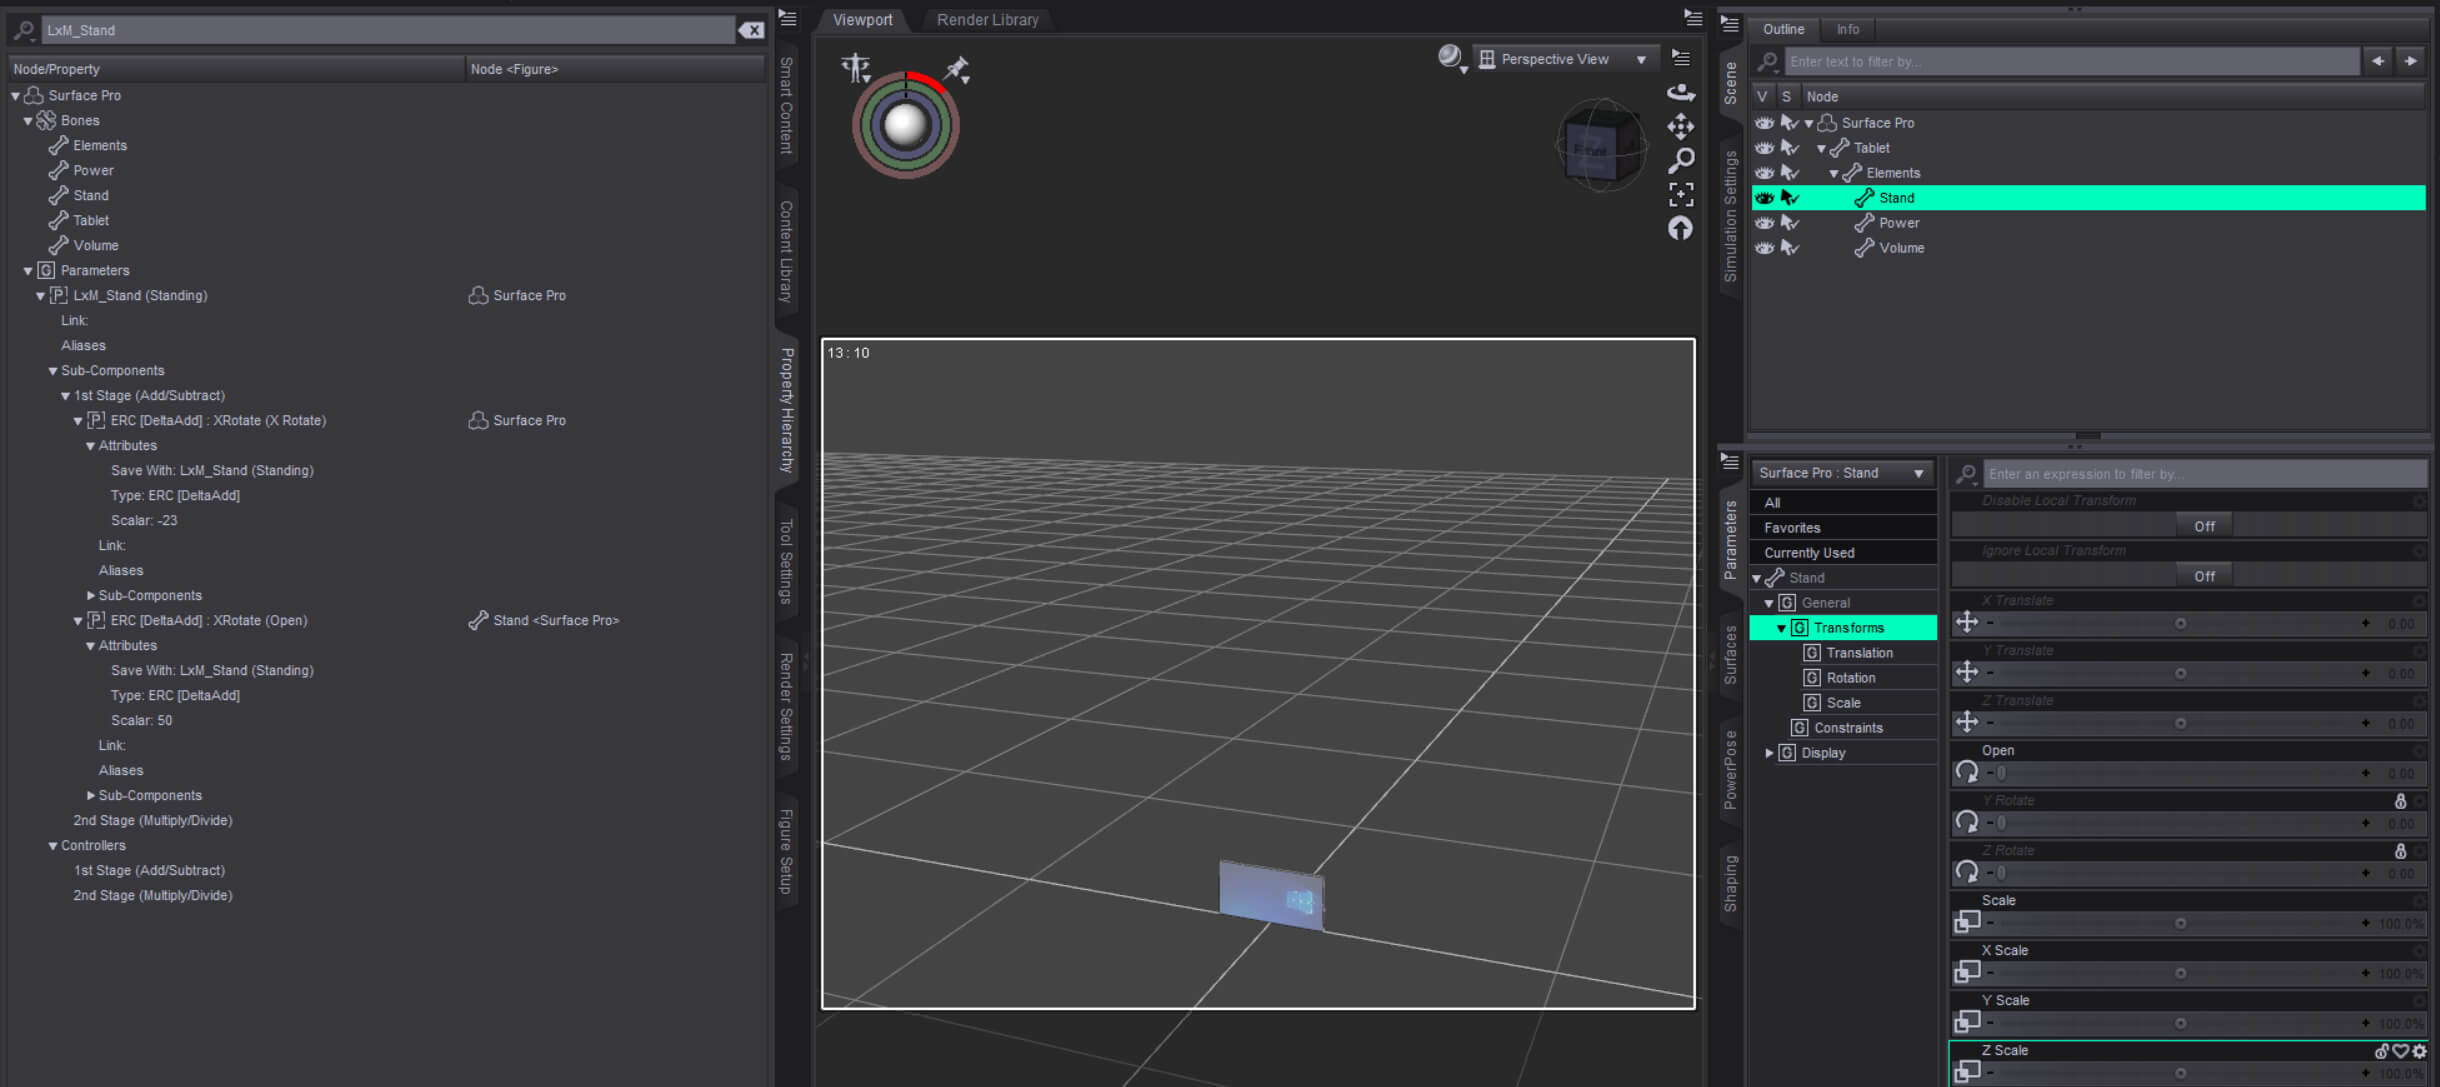Toggle Ignore Local Transform Off button
2440x1087 pixels.
coord(2204,576)
